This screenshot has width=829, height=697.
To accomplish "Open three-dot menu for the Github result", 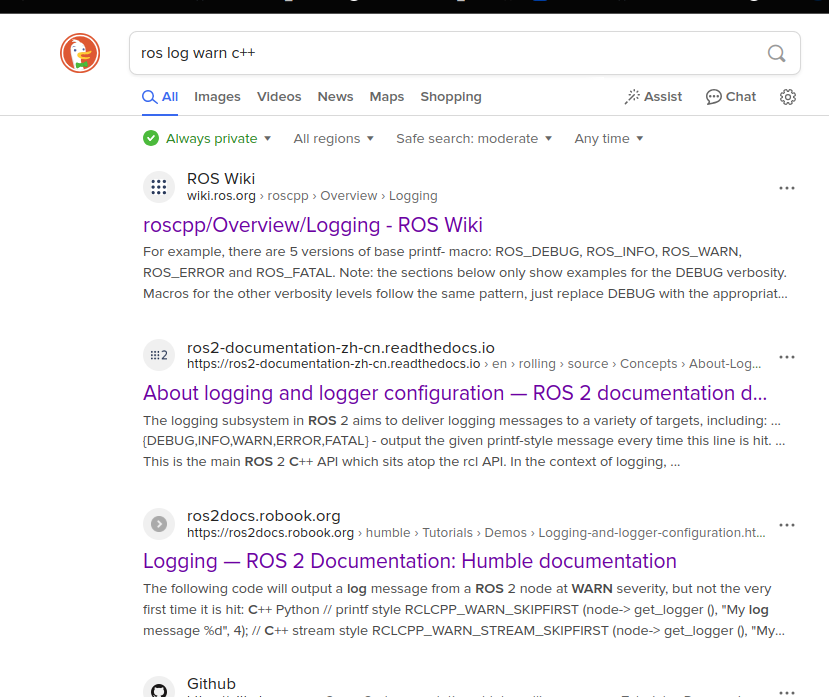I will pos(787,692).
